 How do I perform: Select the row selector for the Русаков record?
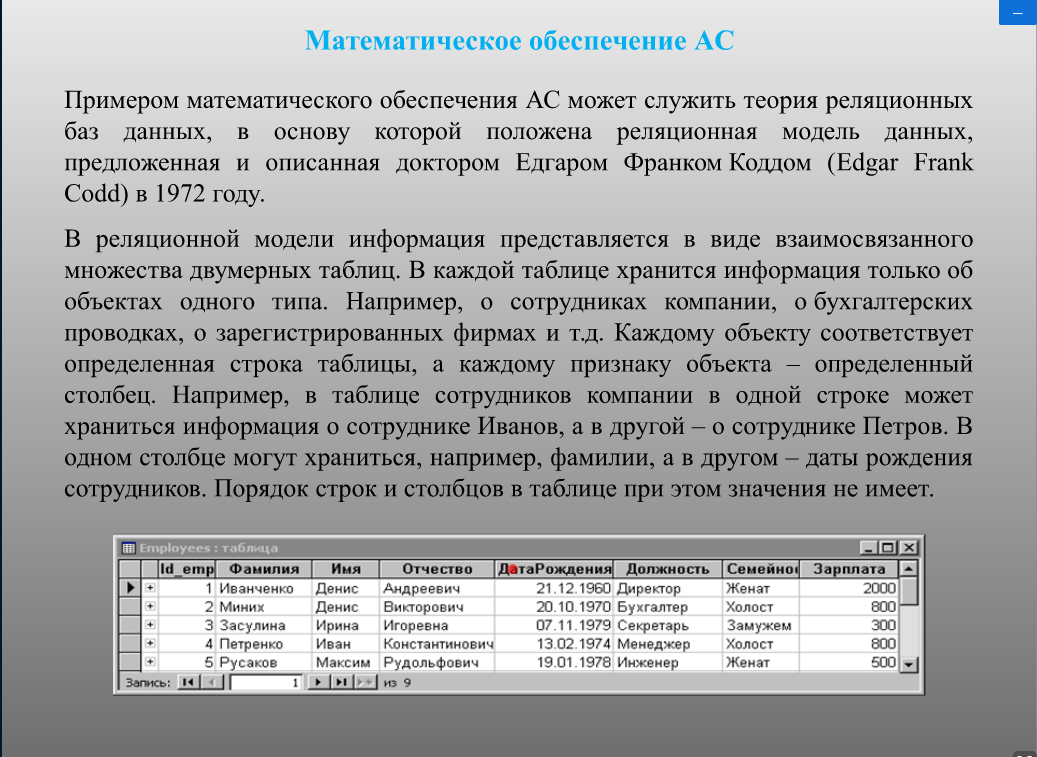click(130, 662)
